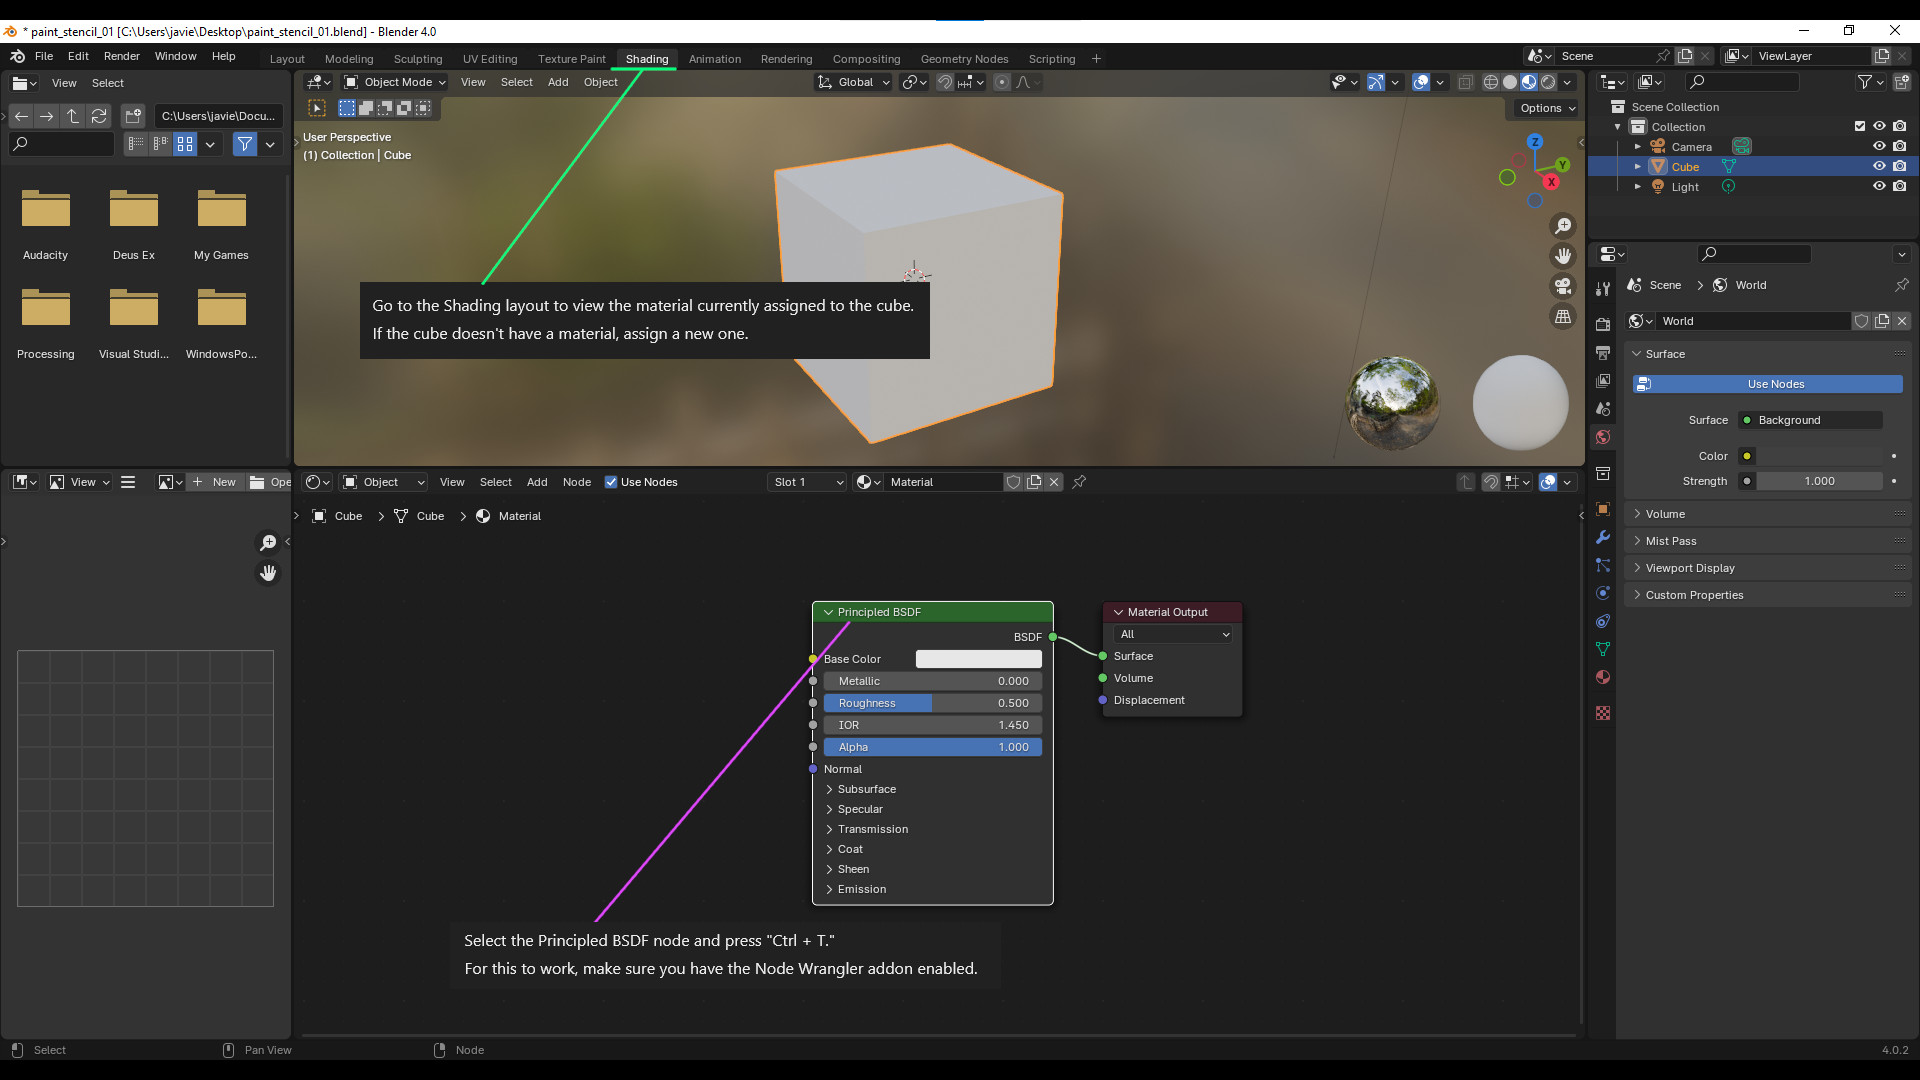Switch to the UV Editing workspace tab
1920x1080 pixels.
(490, 59)
